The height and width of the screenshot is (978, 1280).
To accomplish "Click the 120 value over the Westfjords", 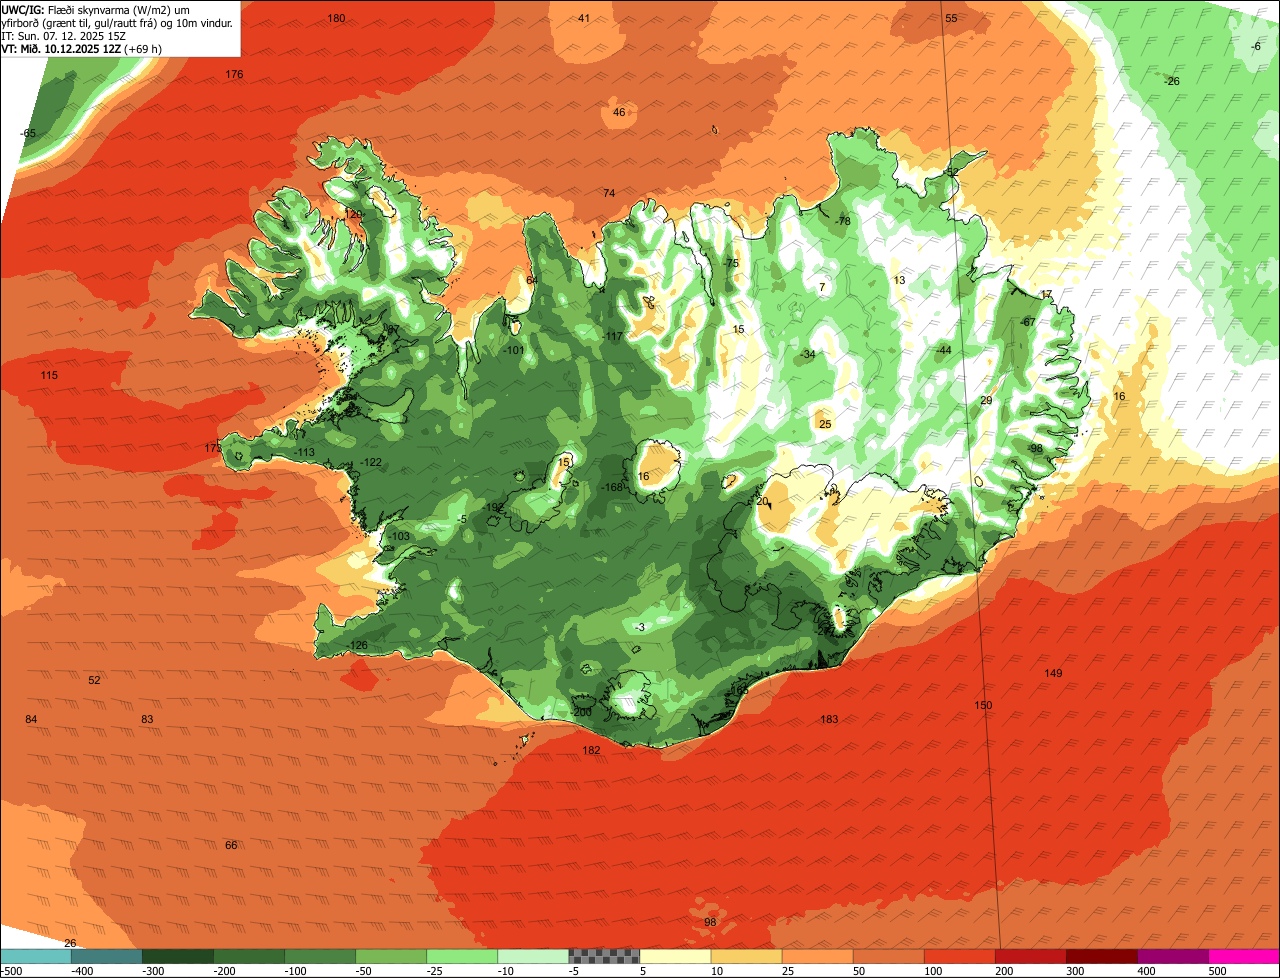I will 352,214.
